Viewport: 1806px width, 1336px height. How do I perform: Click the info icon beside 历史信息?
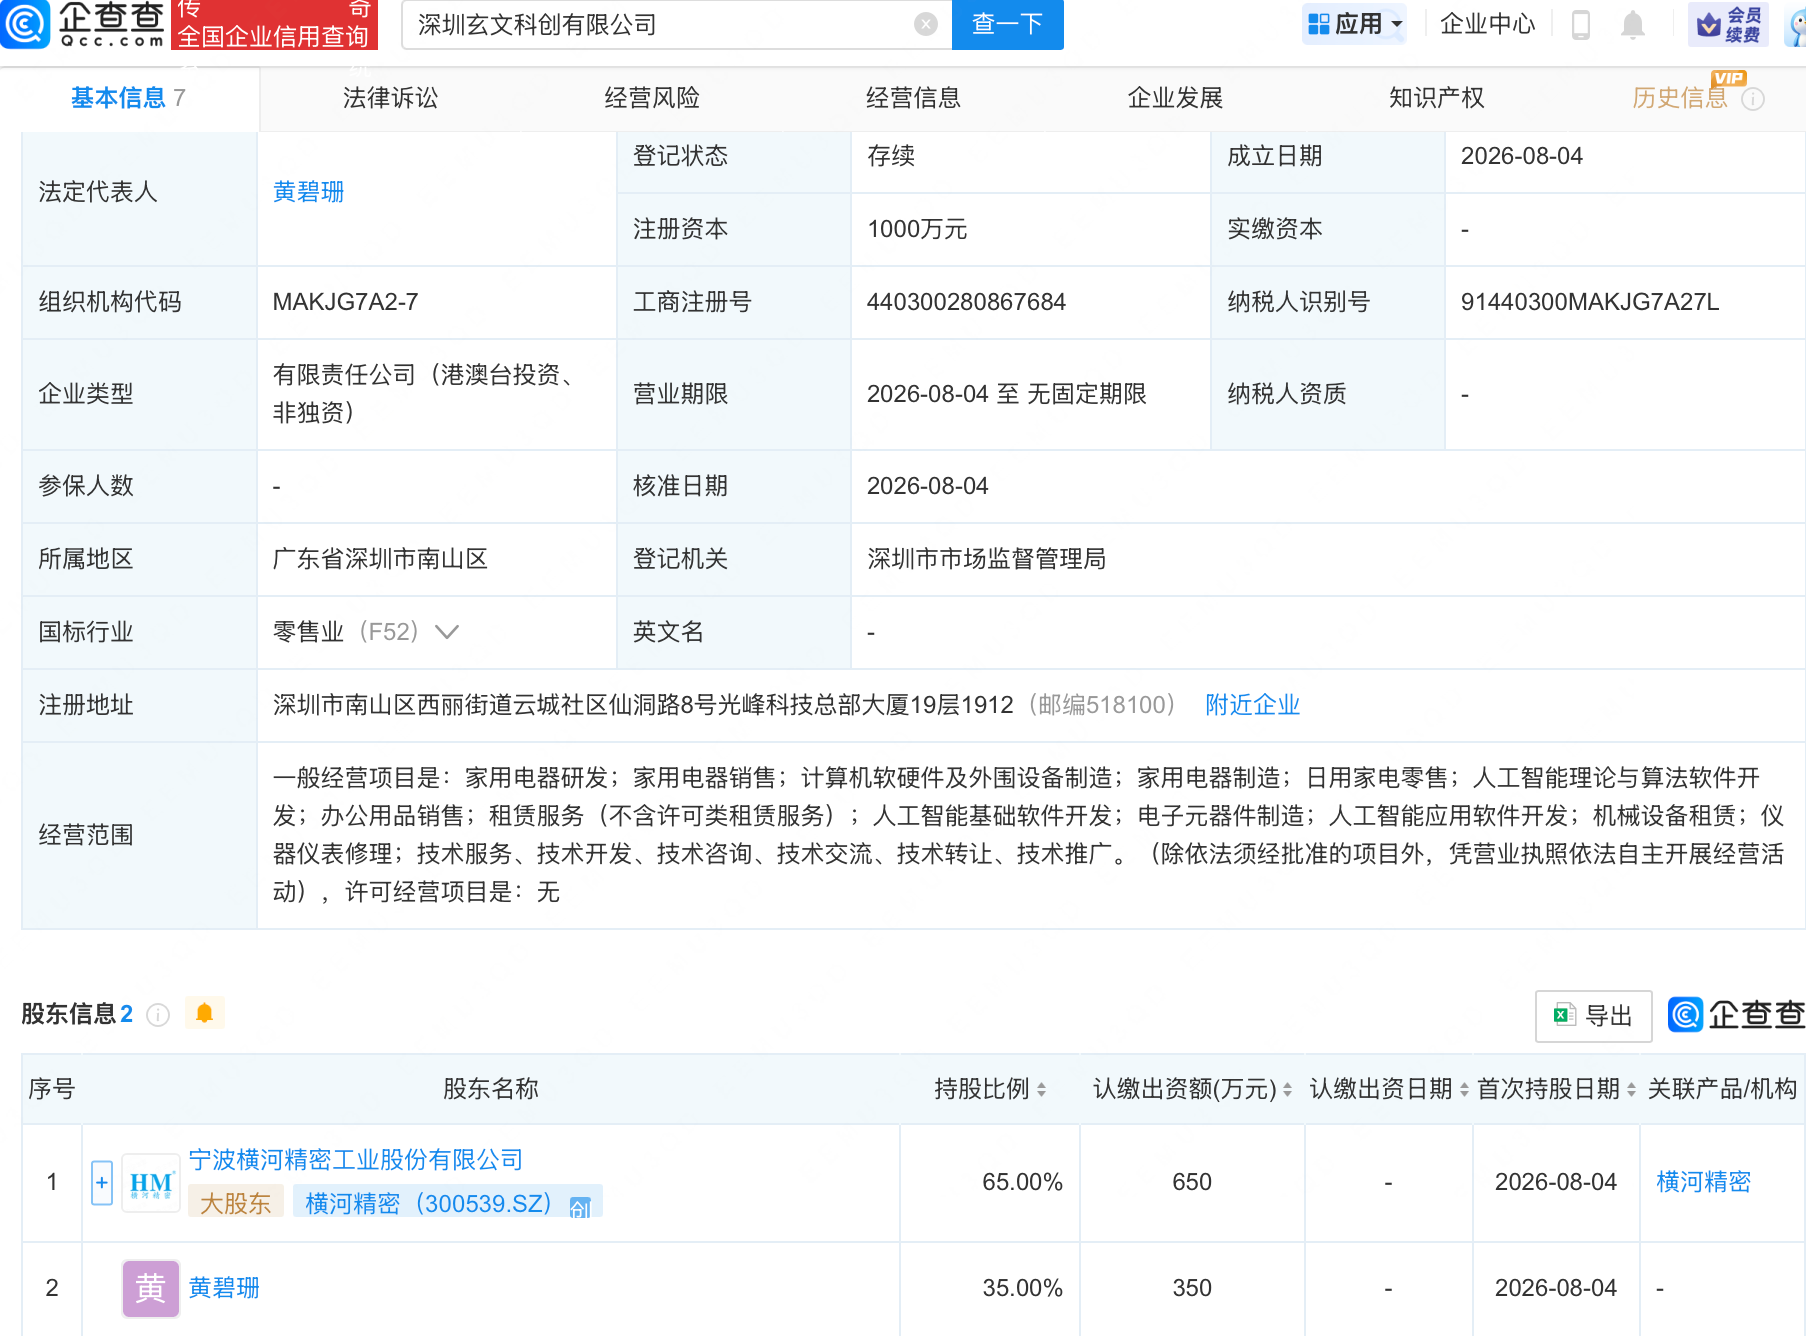tap(1753, 99)
